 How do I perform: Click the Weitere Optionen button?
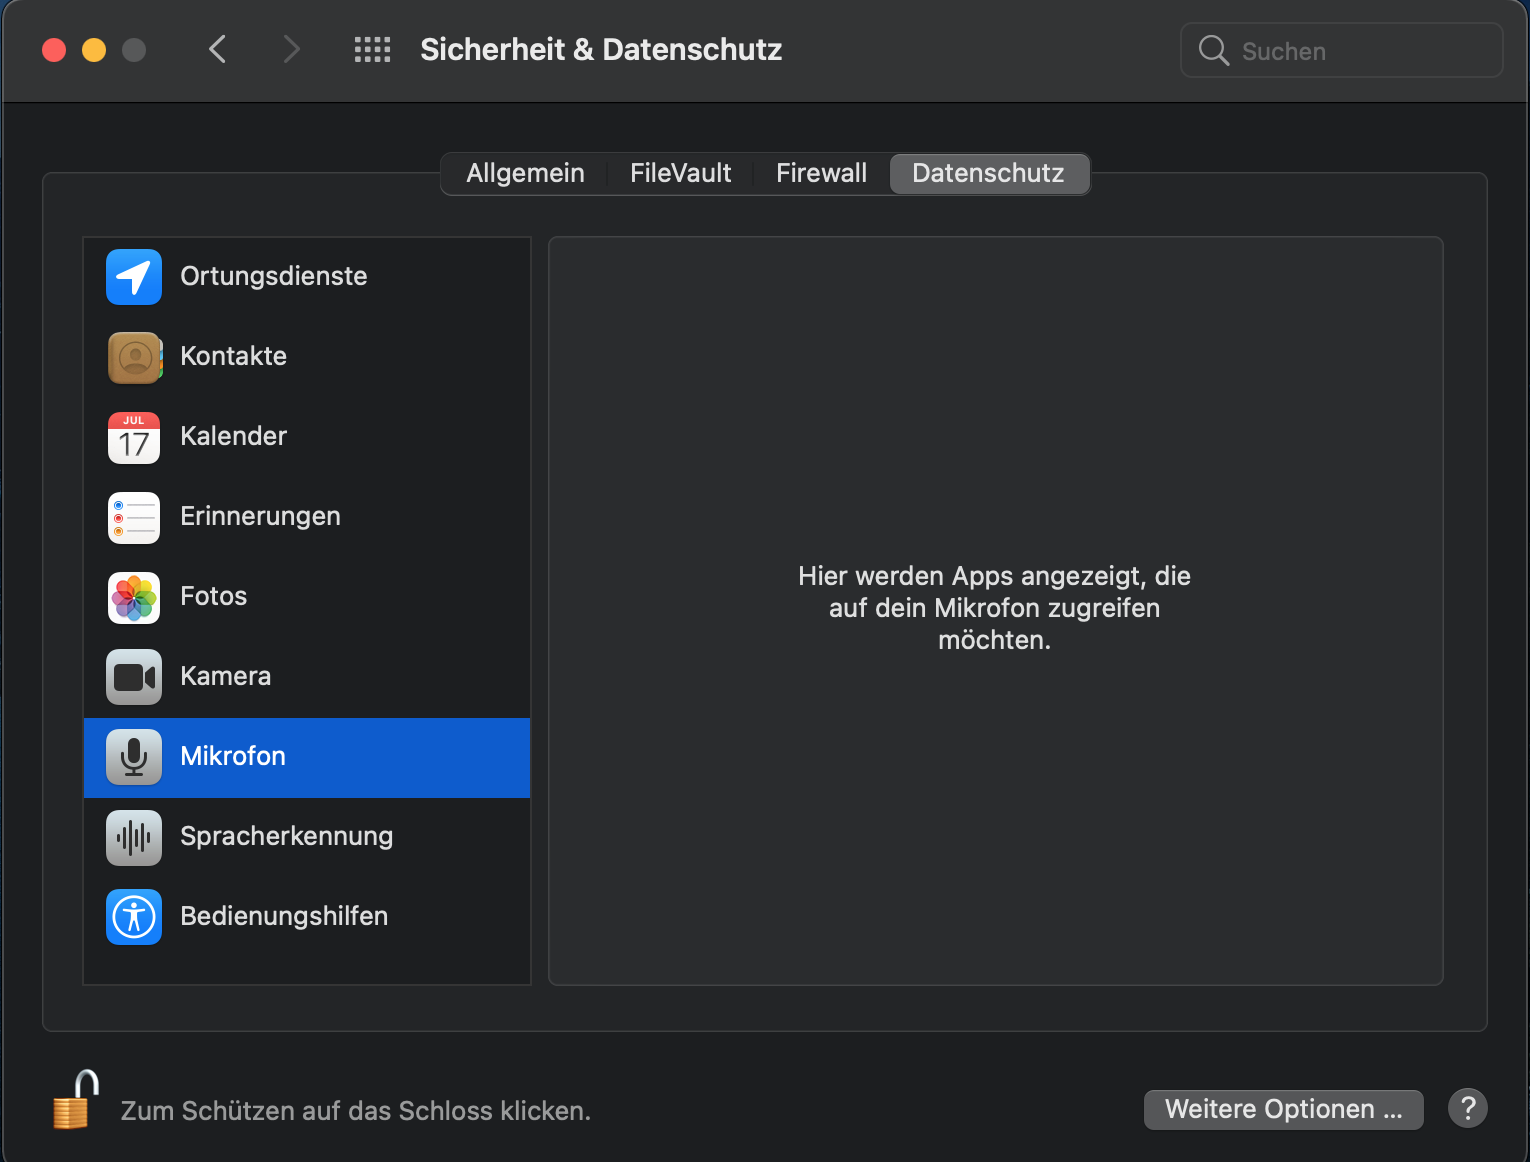point(1283,1109)
